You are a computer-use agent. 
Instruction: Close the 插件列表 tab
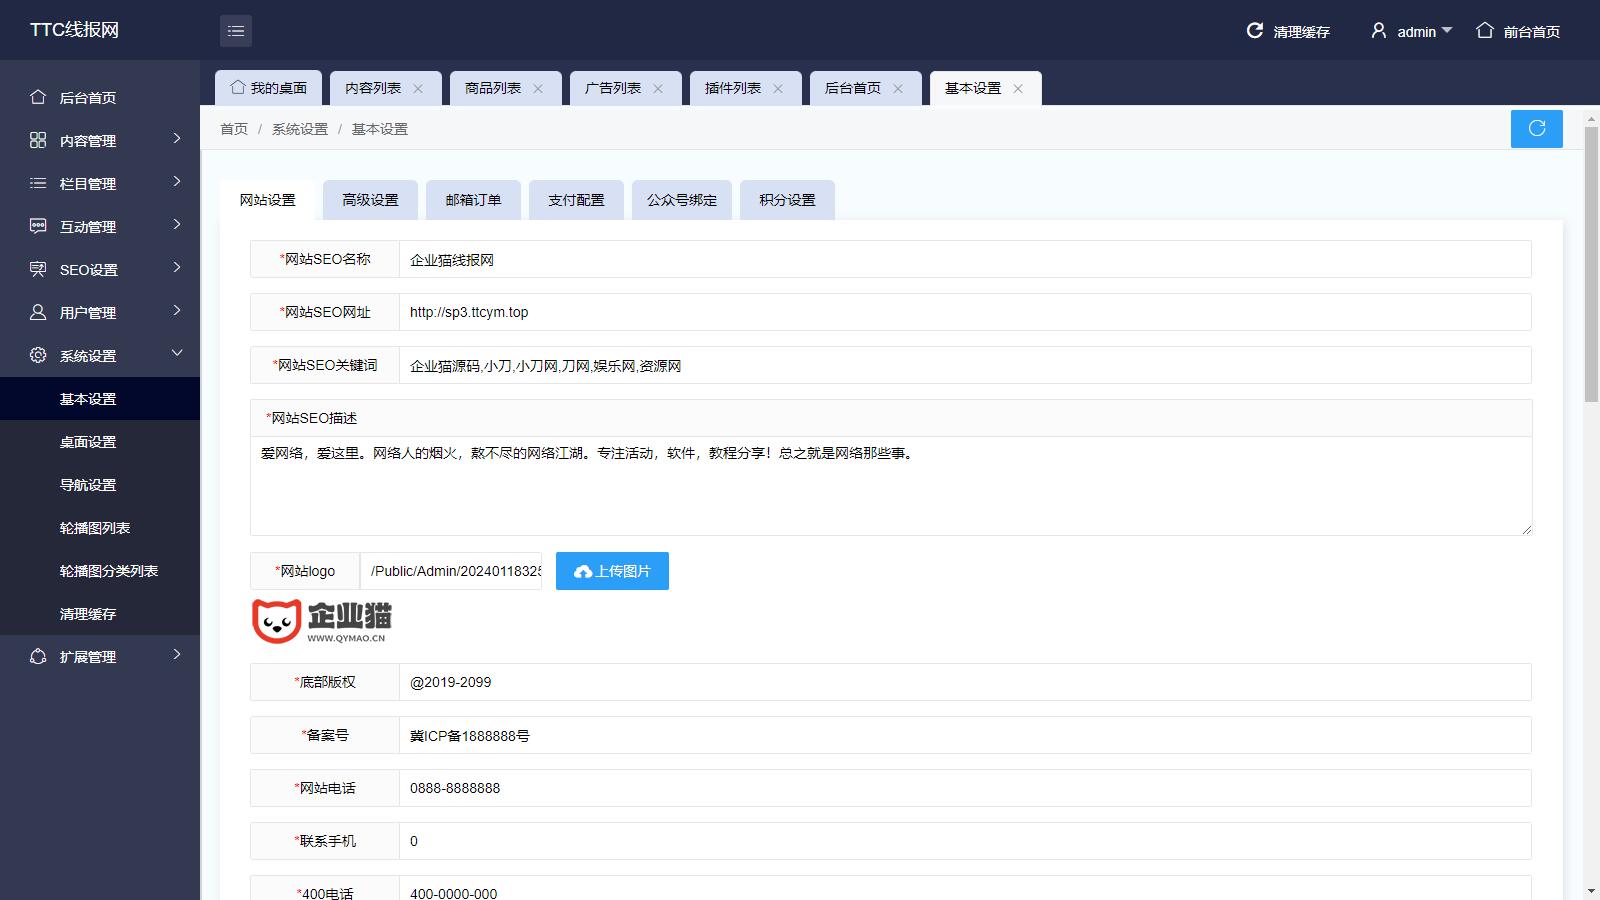pyautogui.click(x=778, y=89)
